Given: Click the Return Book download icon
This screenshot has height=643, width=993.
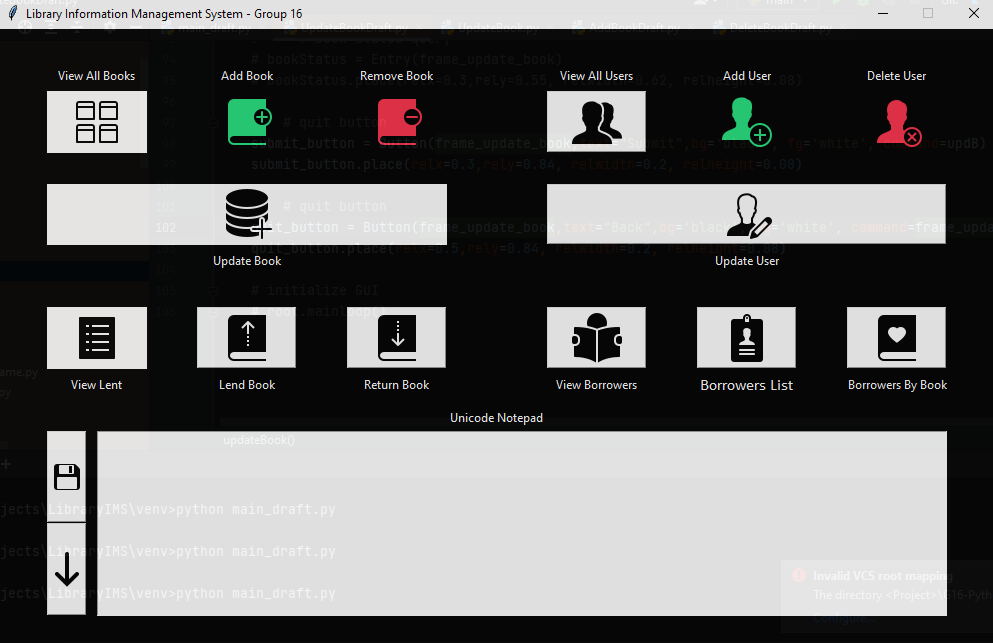Looking at the screenshot, I should pos(396,337).
